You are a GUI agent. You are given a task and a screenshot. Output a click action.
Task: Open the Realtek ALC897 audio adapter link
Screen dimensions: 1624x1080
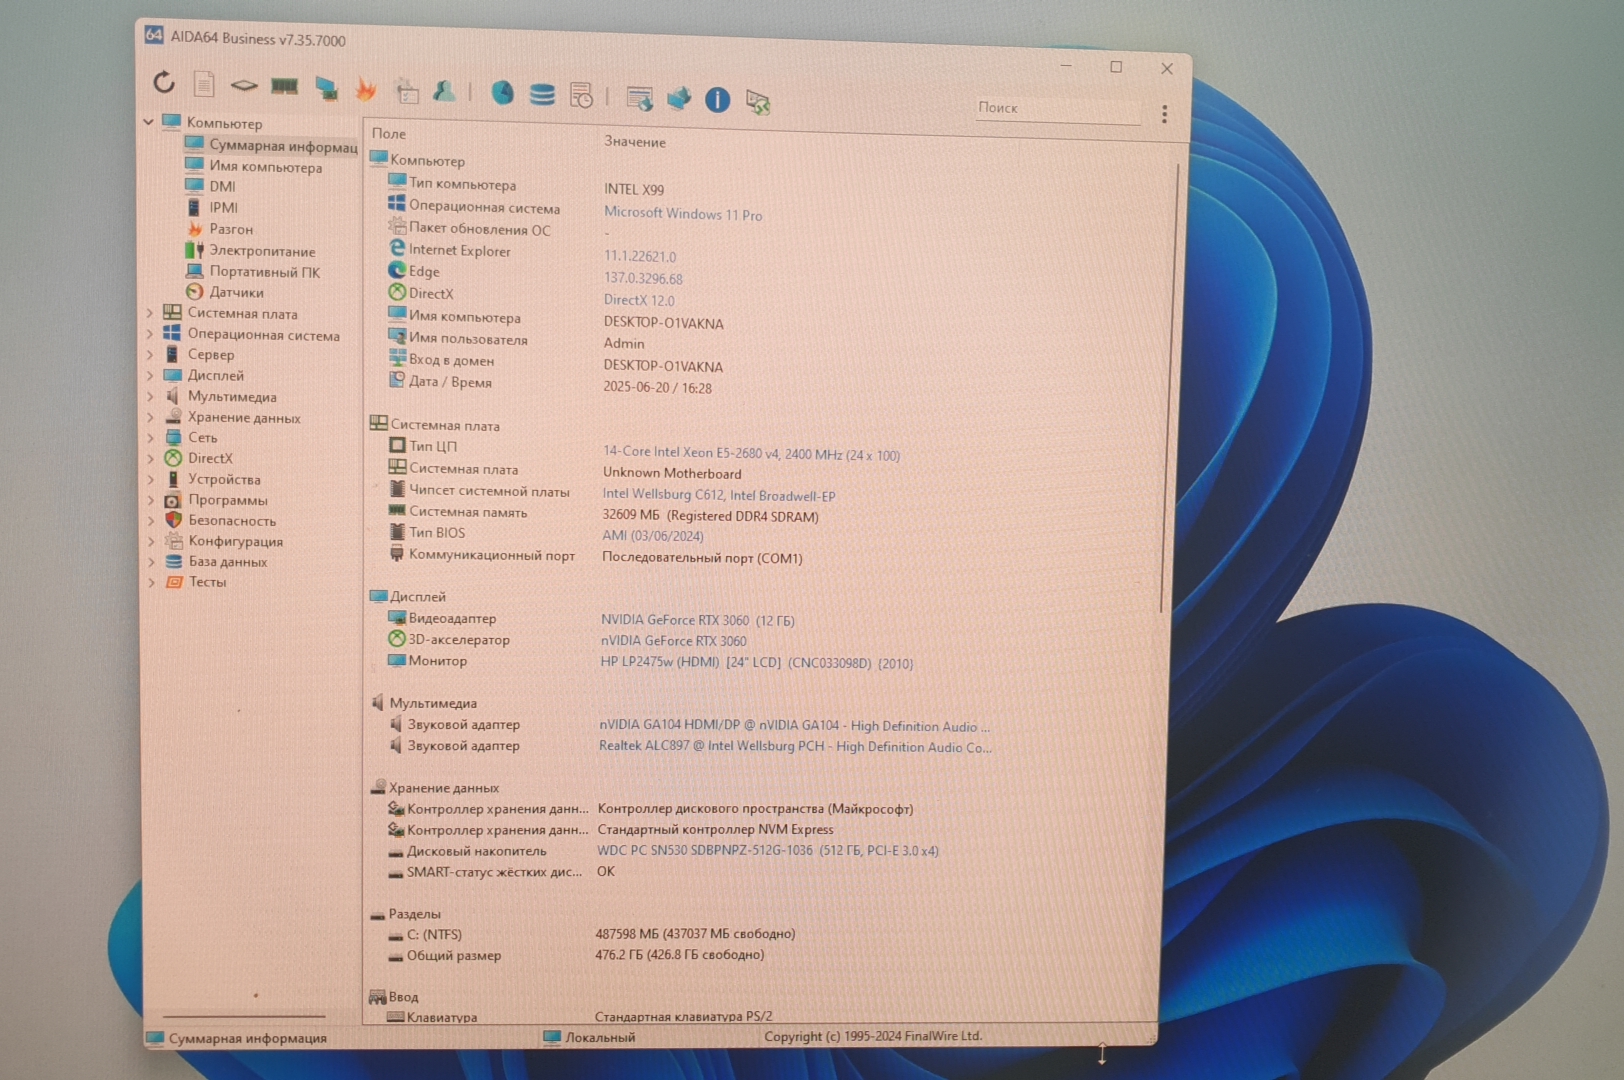tap(795, 746)
